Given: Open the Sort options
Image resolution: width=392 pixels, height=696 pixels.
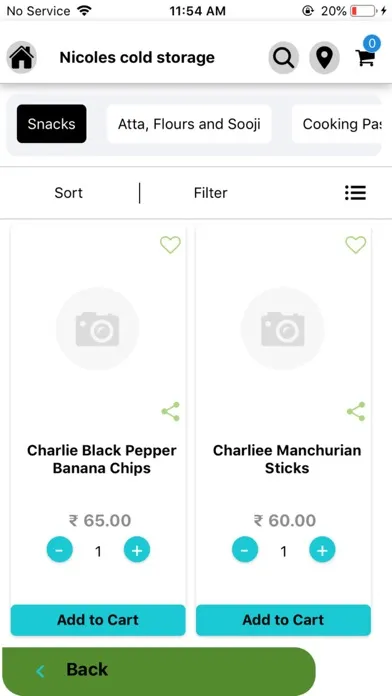Looking at the screenshot, I should [68, 193].
